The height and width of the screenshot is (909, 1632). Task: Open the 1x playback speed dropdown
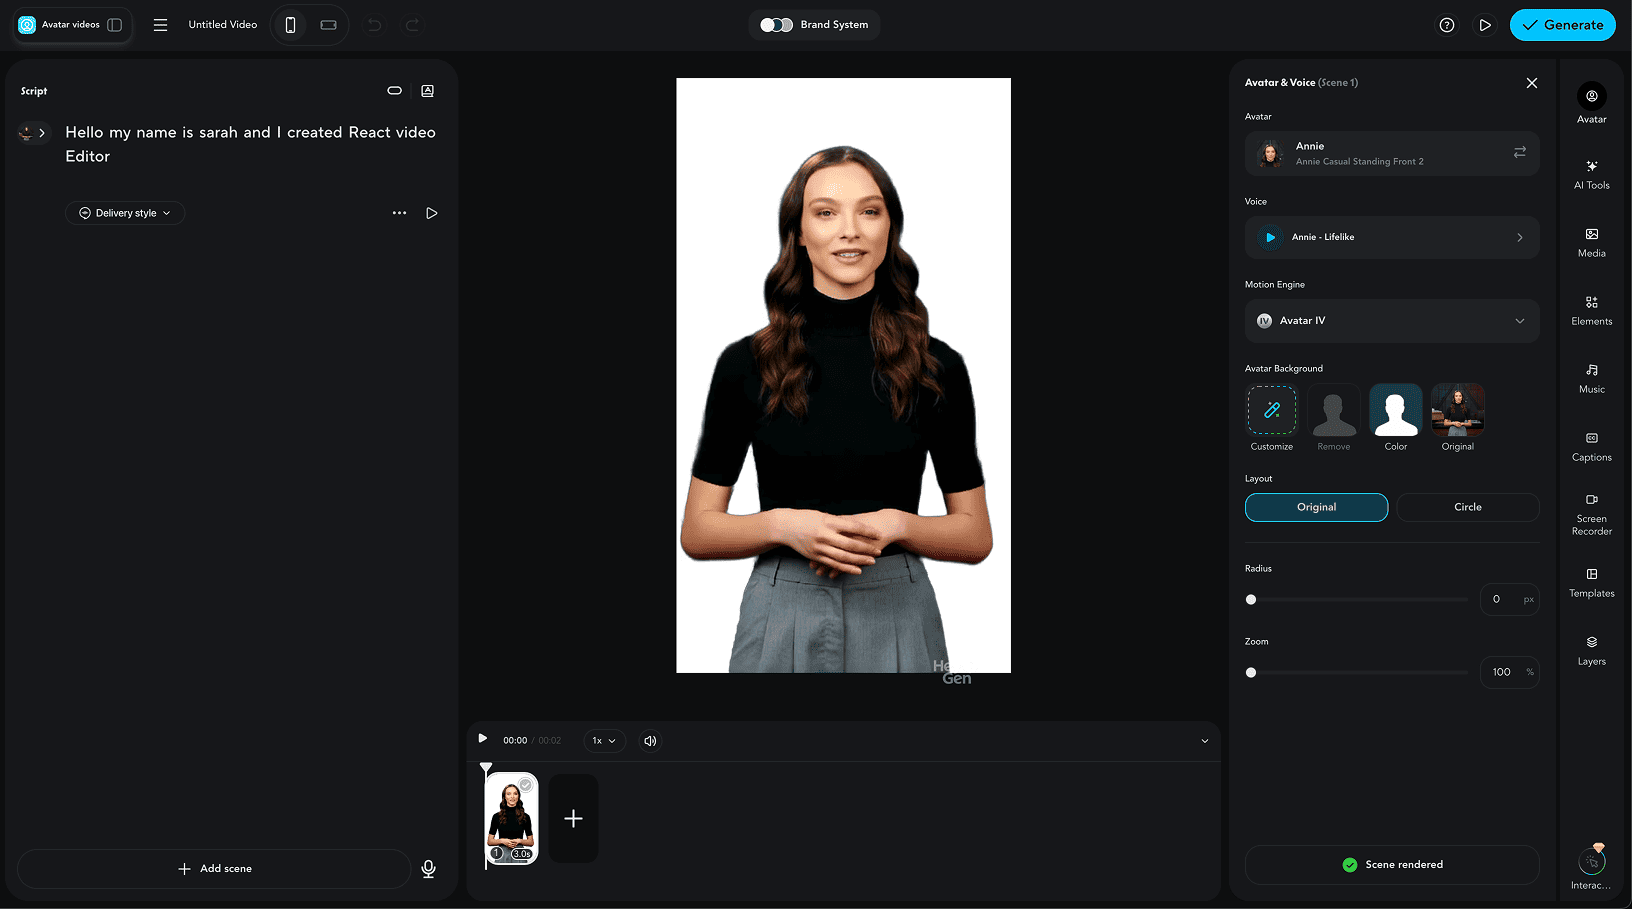(604, 741)
